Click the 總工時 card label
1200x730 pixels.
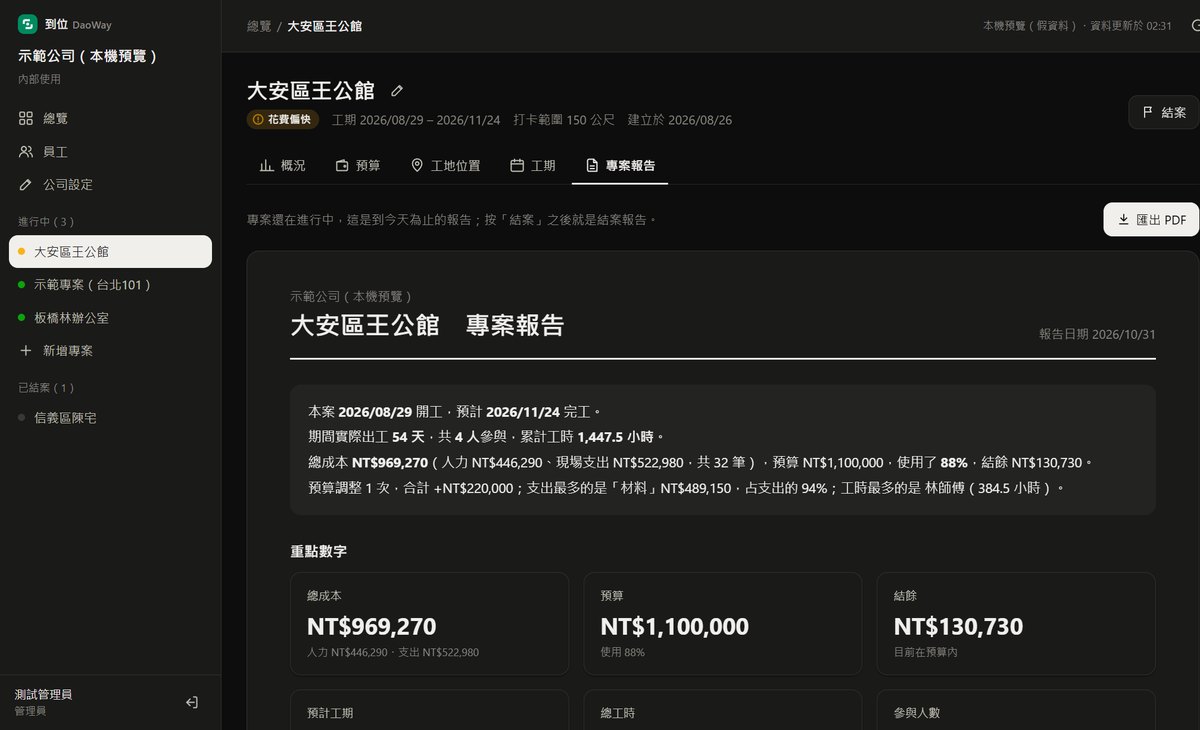click(x=618, y=714)
